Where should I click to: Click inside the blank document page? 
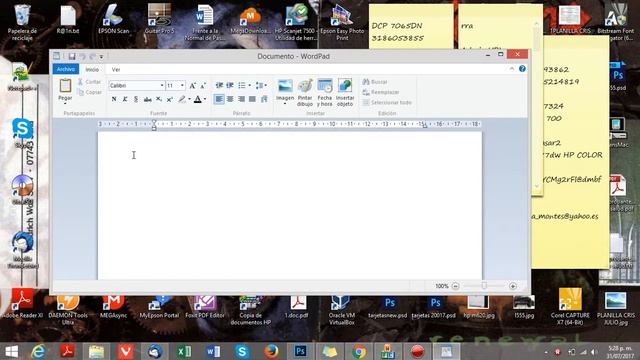[289, 206]
